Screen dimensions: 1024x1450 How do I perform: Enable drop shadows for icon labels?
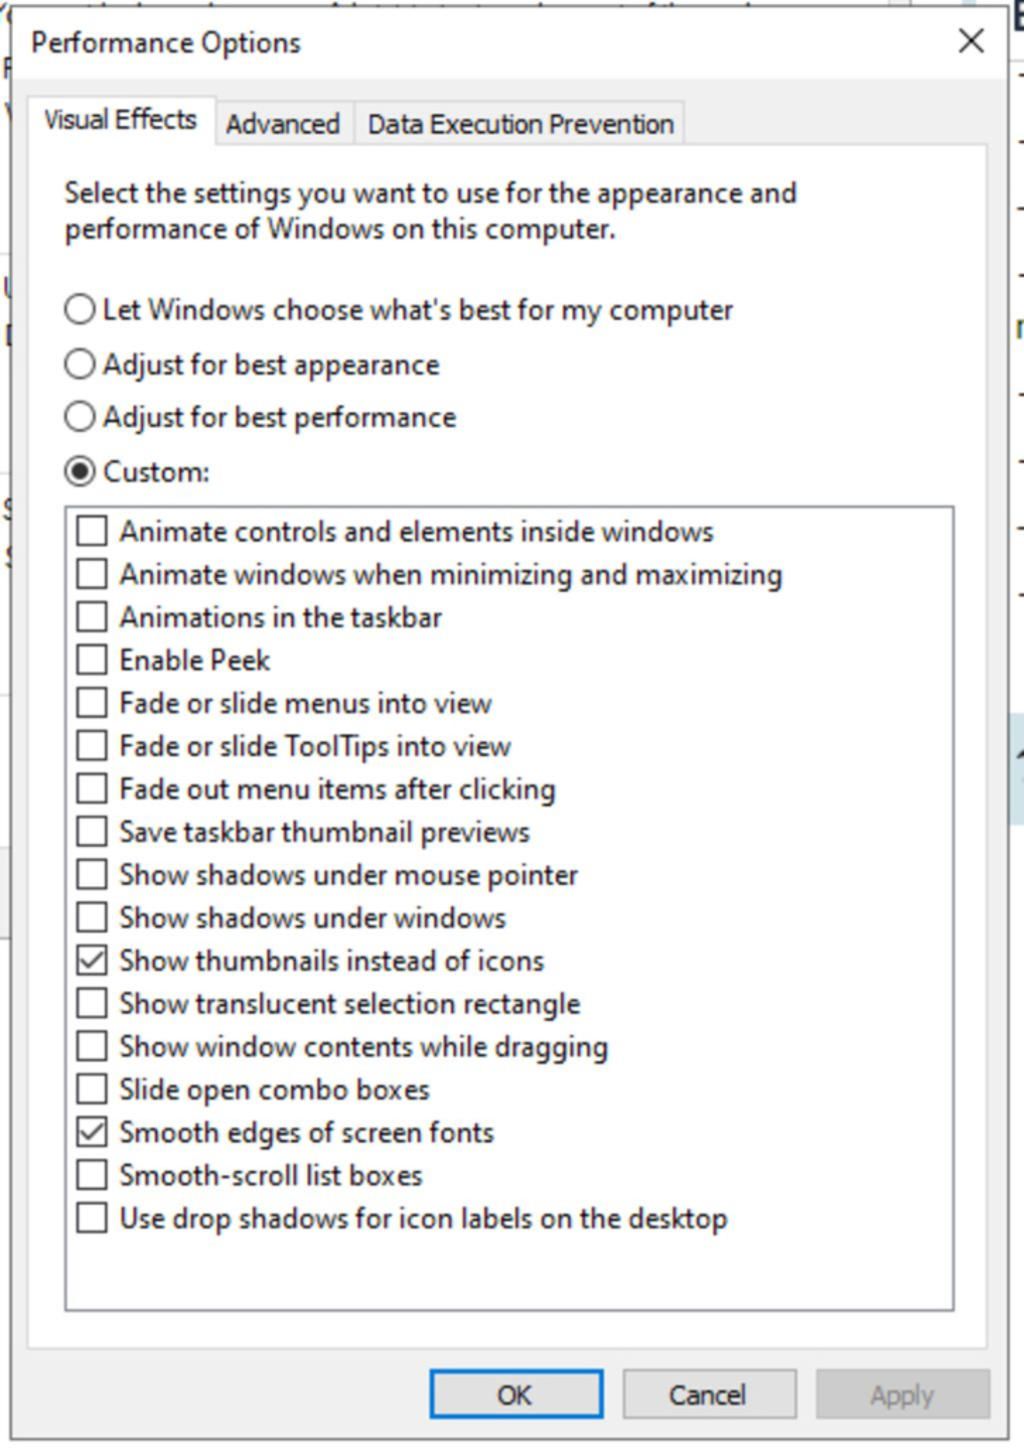coord(92,1218)
